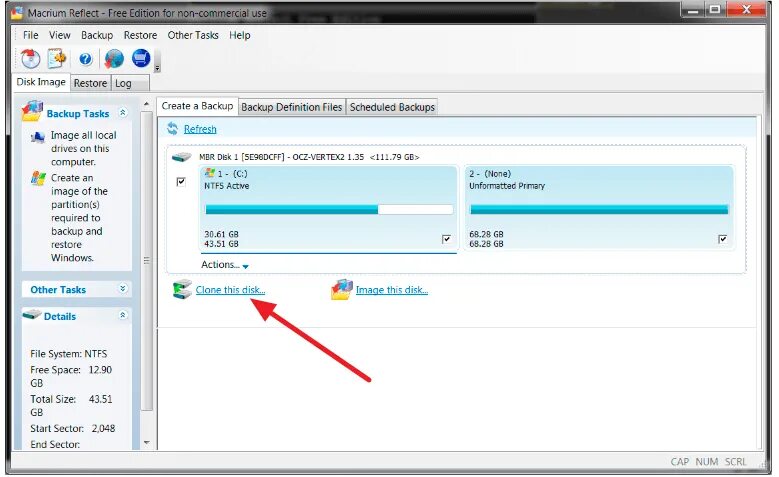
Task: Switch to the Restore tab
Action: [x=90, y=83]
